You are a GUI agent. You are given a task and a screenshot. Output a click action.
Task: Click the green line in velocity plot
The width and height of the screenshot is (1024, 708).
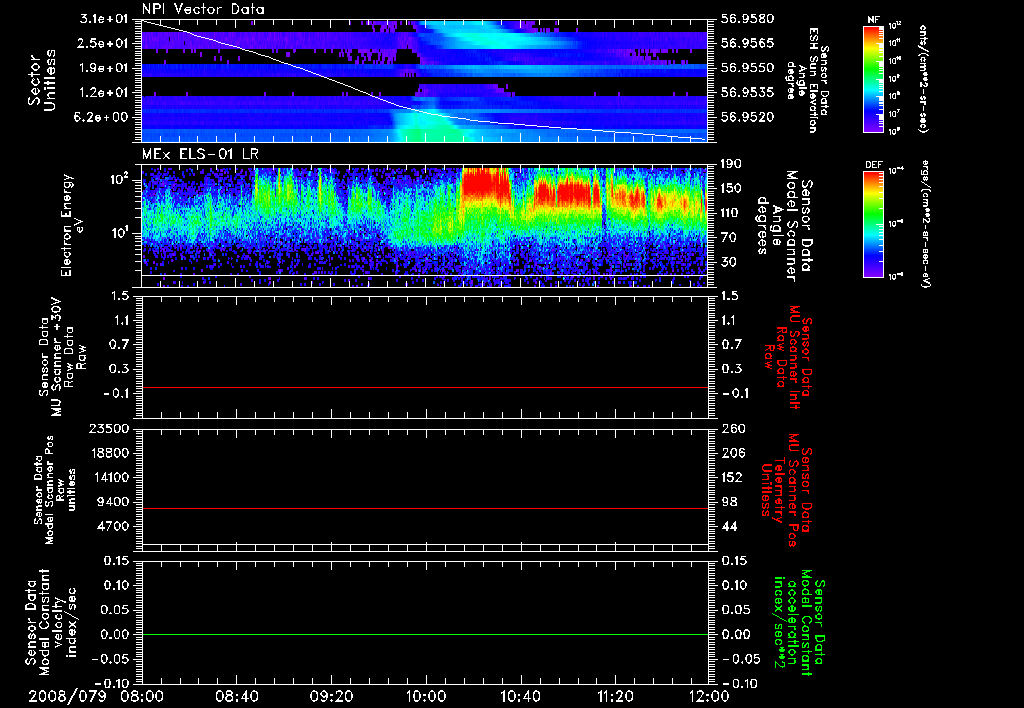[x=425, y=634]
